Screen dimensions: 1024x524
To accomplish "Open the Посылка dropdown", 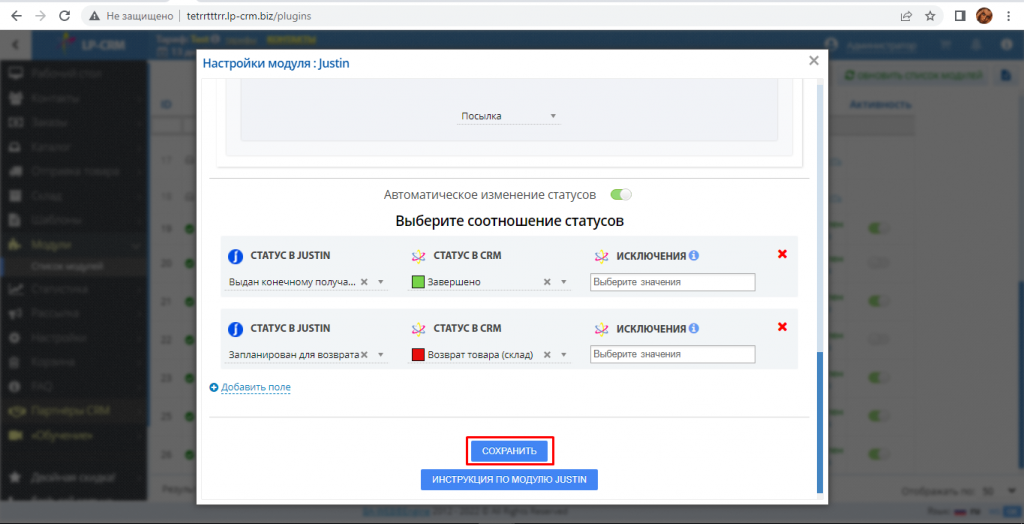I will 508,116.
